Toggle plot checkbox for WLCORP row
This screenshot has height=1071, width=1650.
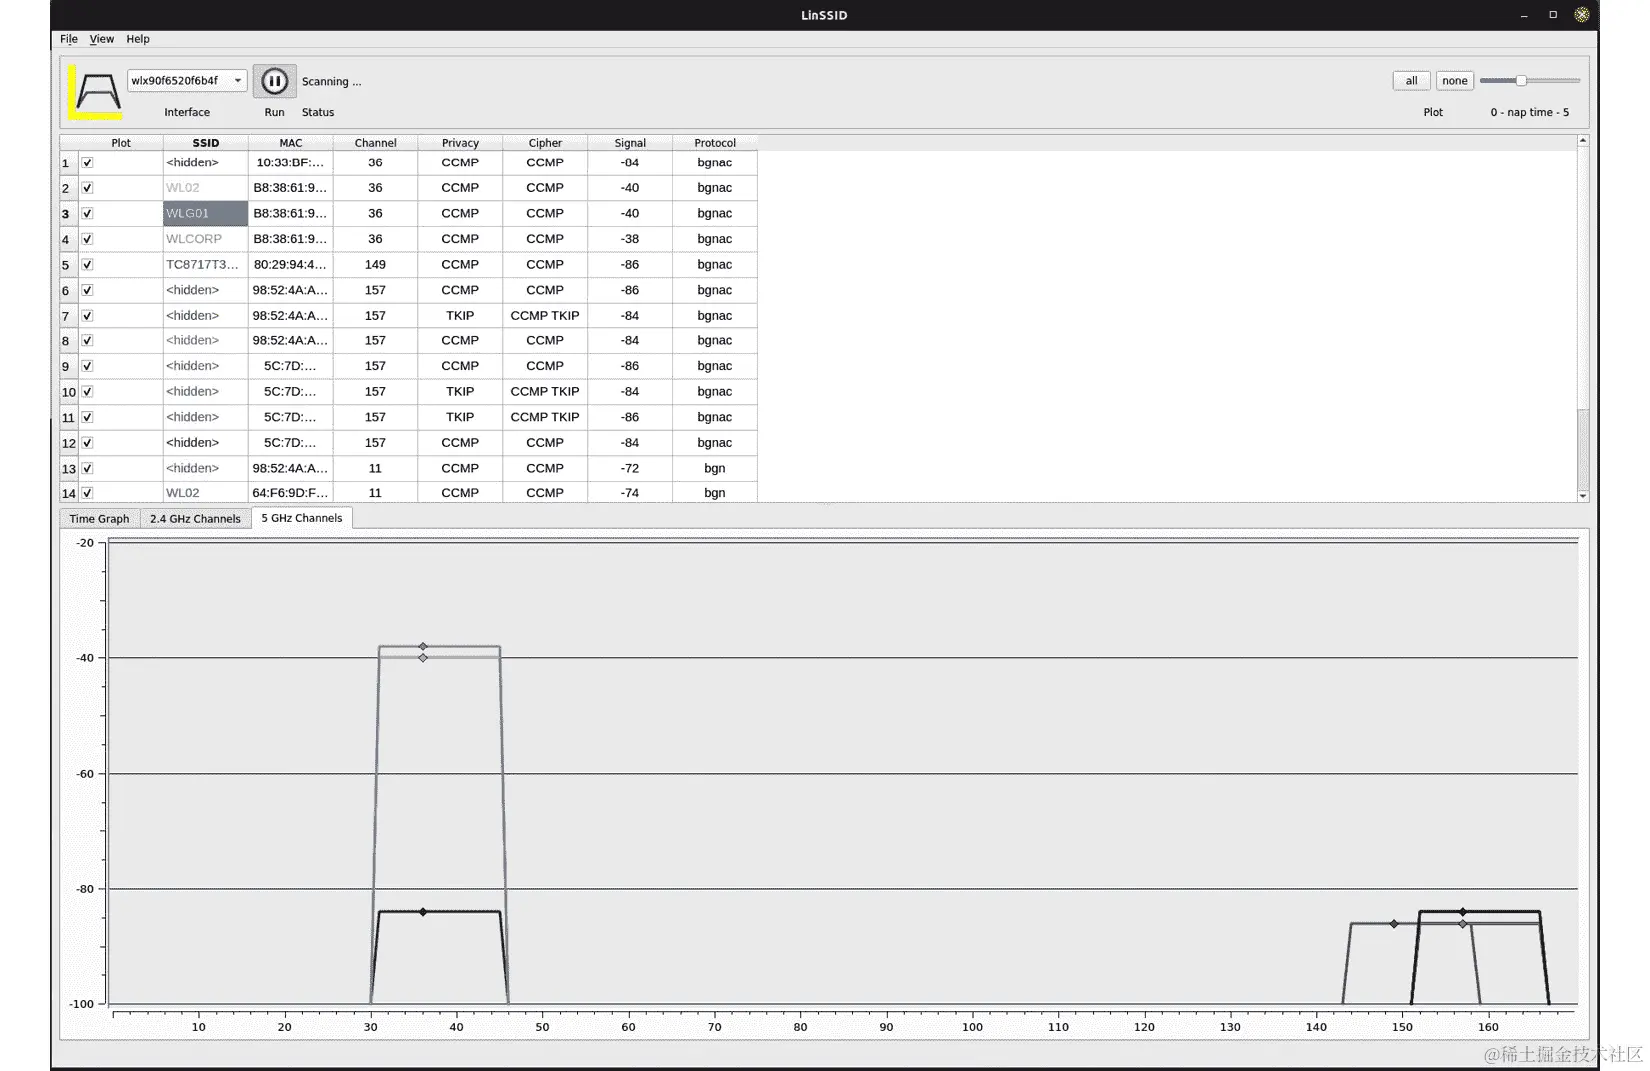pyautogui.click(x=87, y=239)
